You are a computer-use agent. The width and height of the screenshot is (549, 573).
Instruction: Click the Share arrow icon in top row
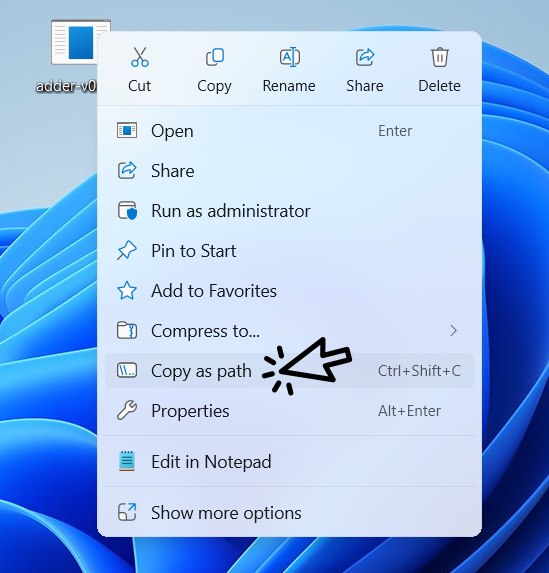click(365, 57)
